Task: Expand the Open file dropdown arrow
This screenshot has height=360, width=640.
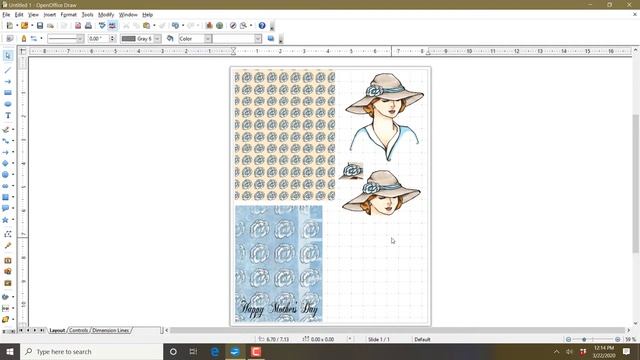Action: (x=32, y=26)
